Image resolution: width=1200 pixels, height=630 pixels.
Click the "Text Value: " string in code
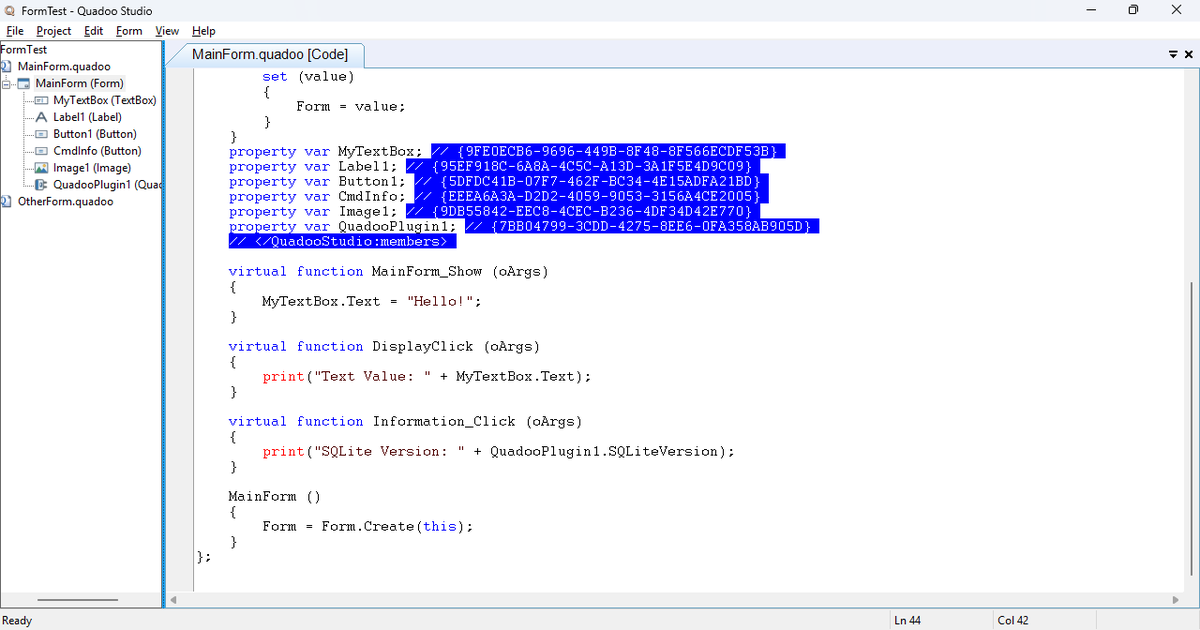(x=373, y=376)
